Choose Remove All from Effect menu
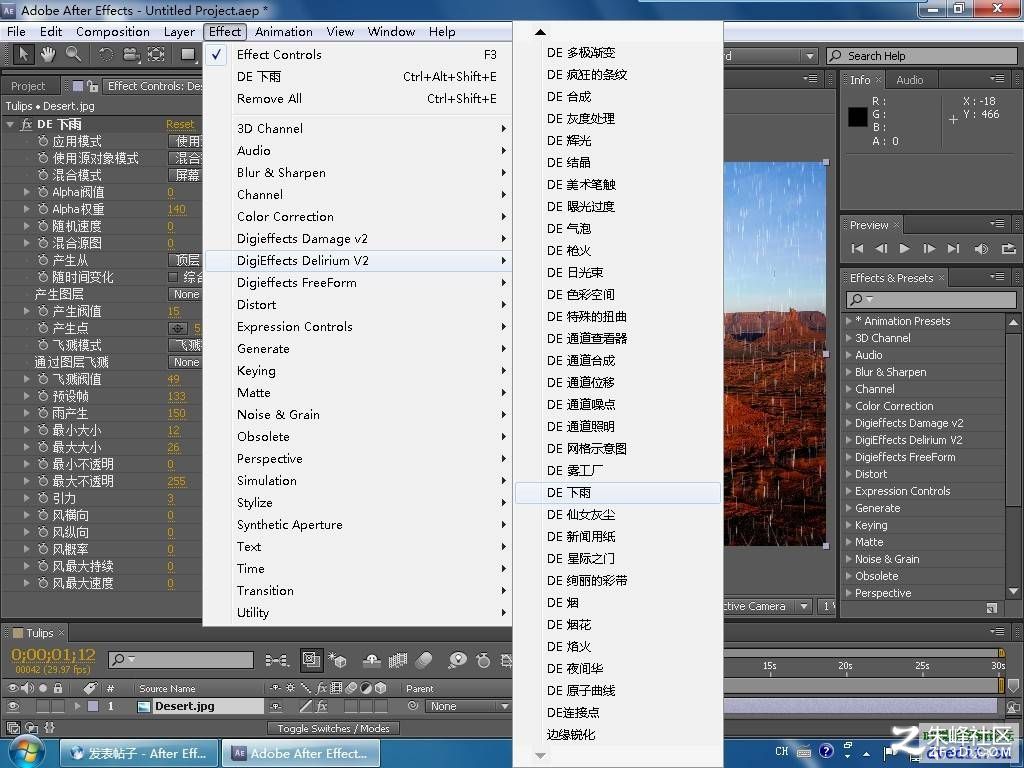Image resolution: width=1024 pixels, height=768 pixels. (358, 99)
